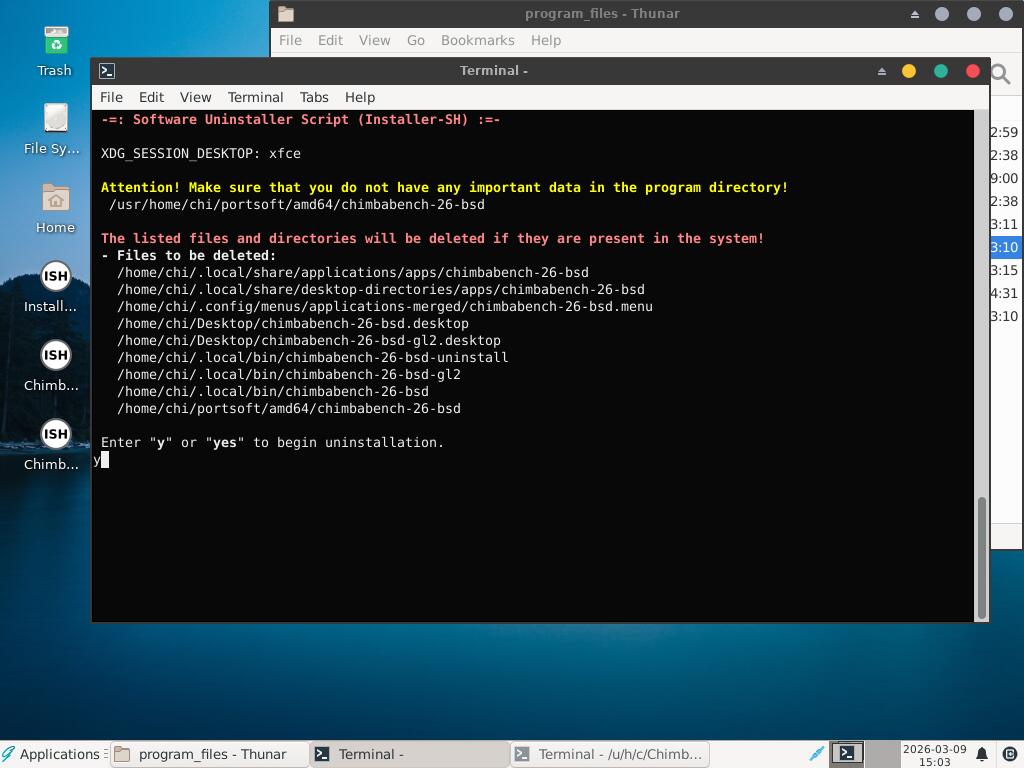Open the Help menu in Terminal

(x=360, y=97)
